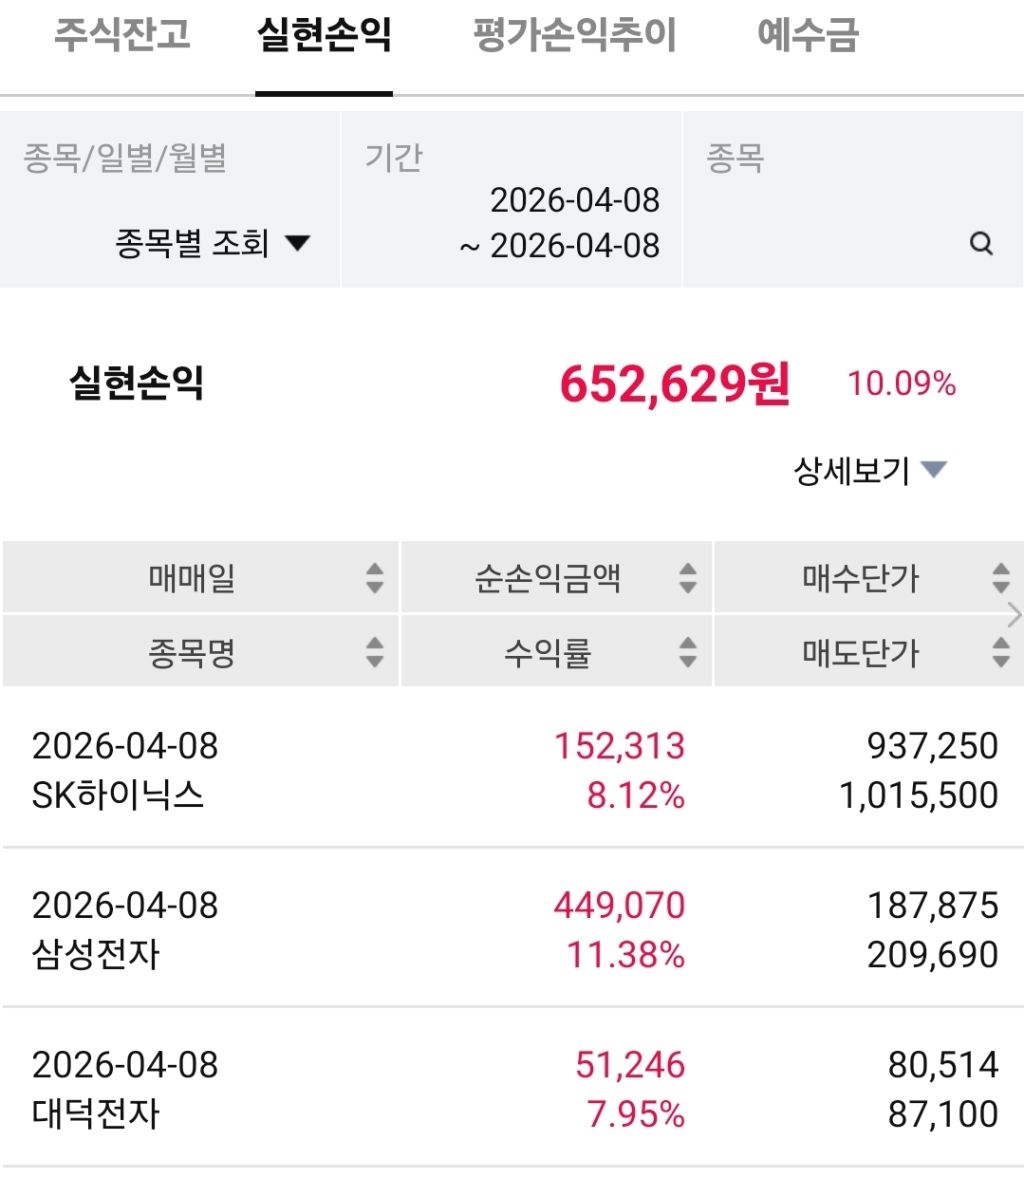Open the 삼성전자 trade row

click(512, 930)
